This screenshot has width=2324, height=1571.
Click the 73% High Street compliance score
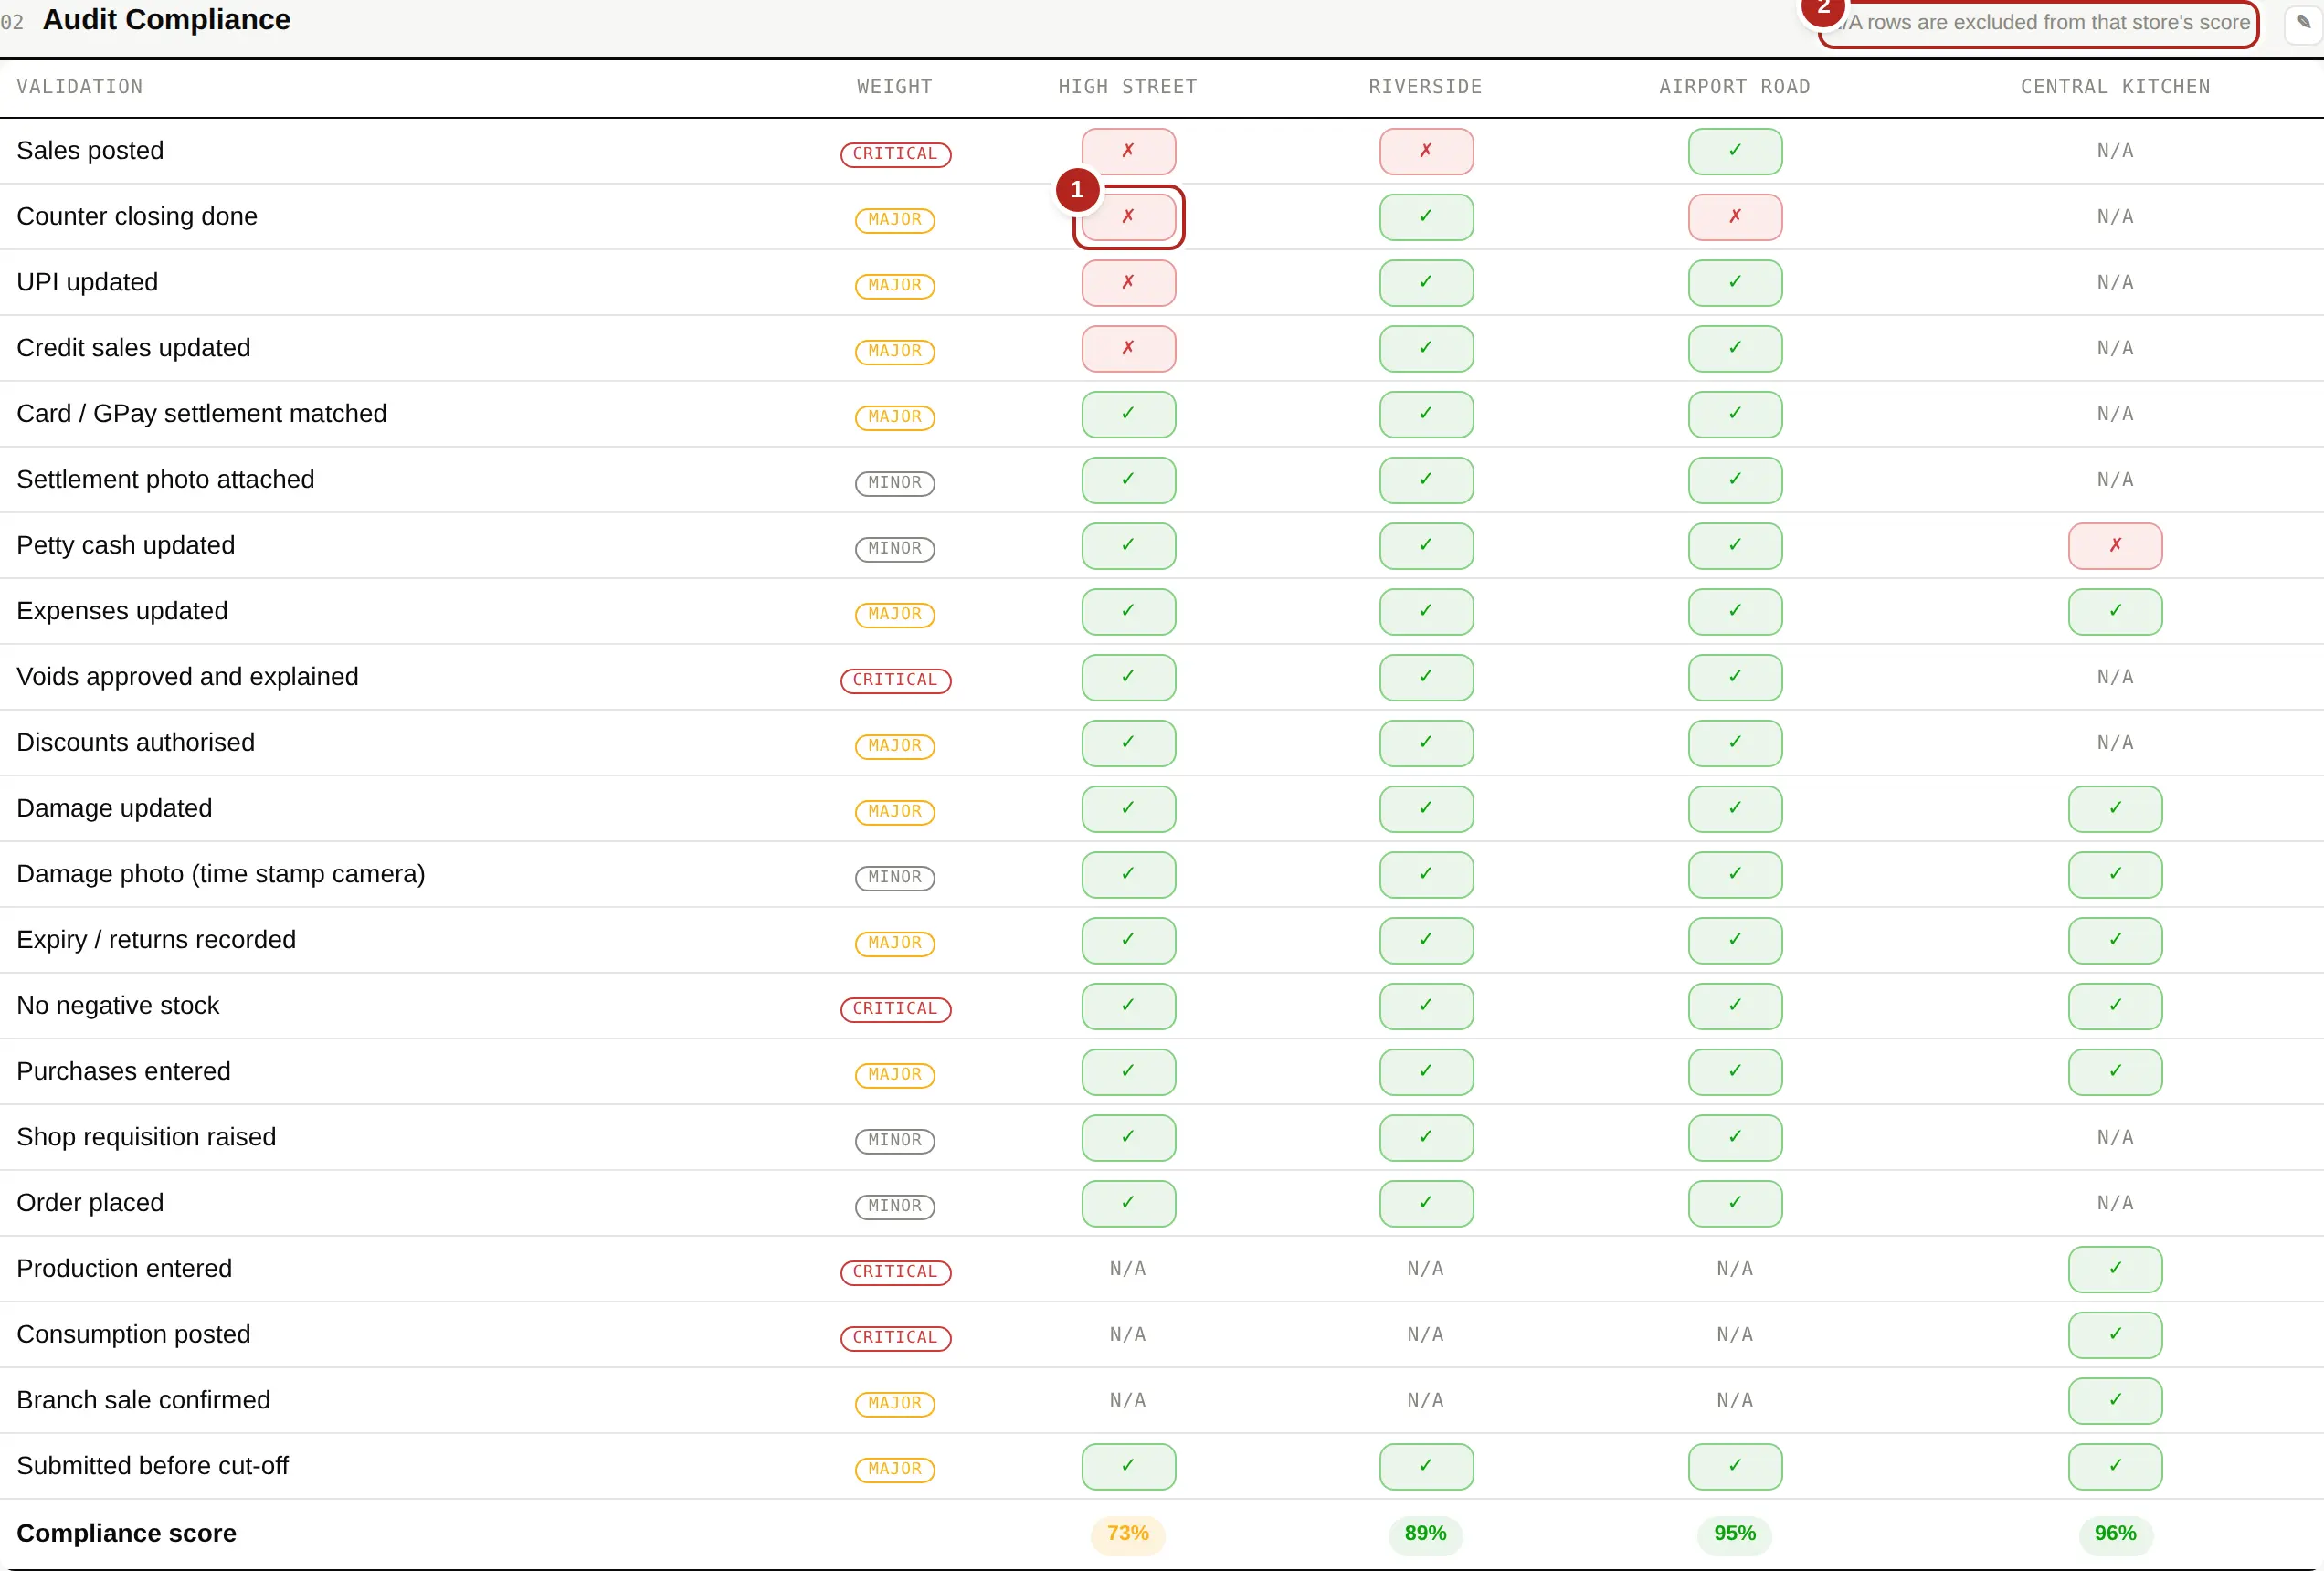coord(1128,1534)
